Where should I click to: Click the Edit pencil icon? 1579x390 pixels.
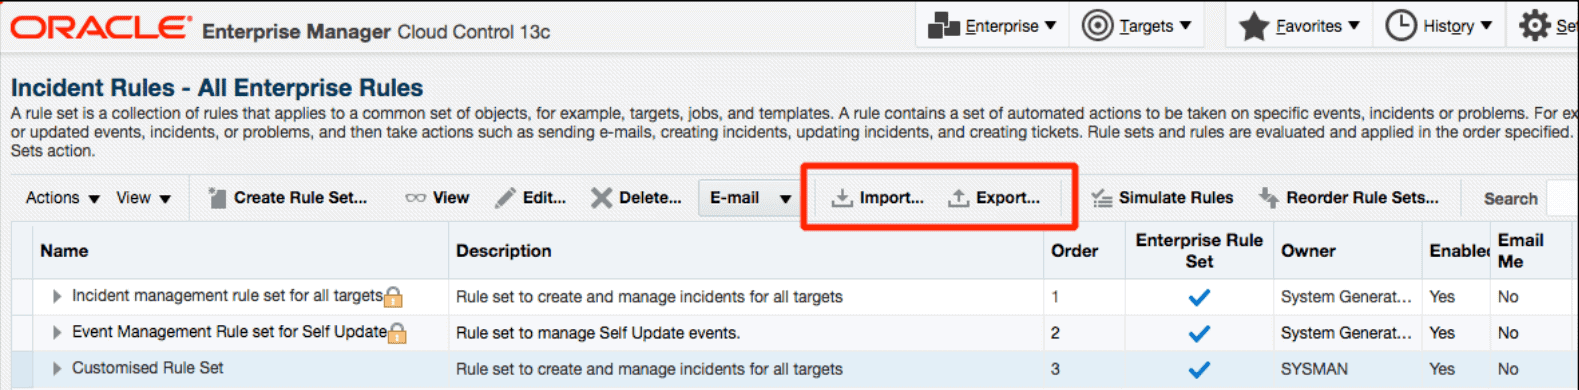coord(505,198)
